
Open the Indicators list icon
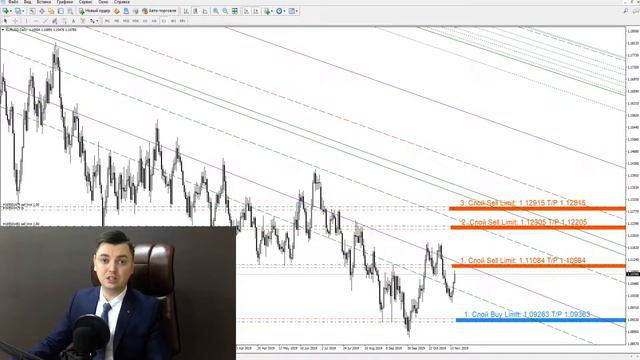[268, 11]
